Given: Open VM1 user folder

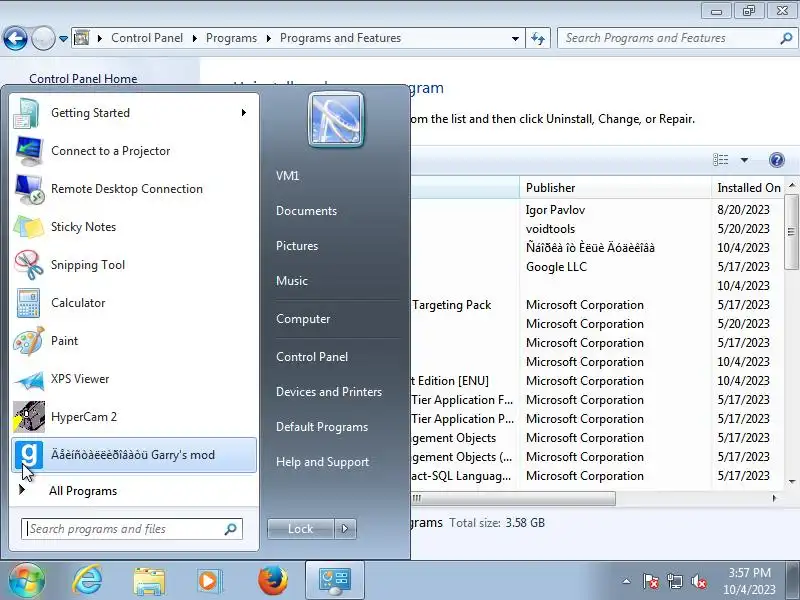Looking at the screenshot, I should 288,176.
